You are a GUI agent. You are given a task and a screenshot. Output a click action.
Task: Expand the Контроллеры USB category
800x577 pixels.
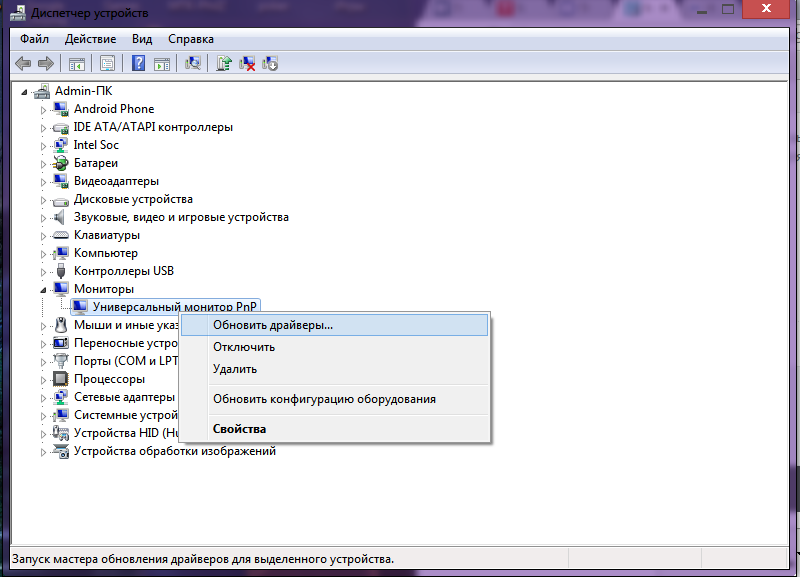pyautogui.click(x=43, y=271)
